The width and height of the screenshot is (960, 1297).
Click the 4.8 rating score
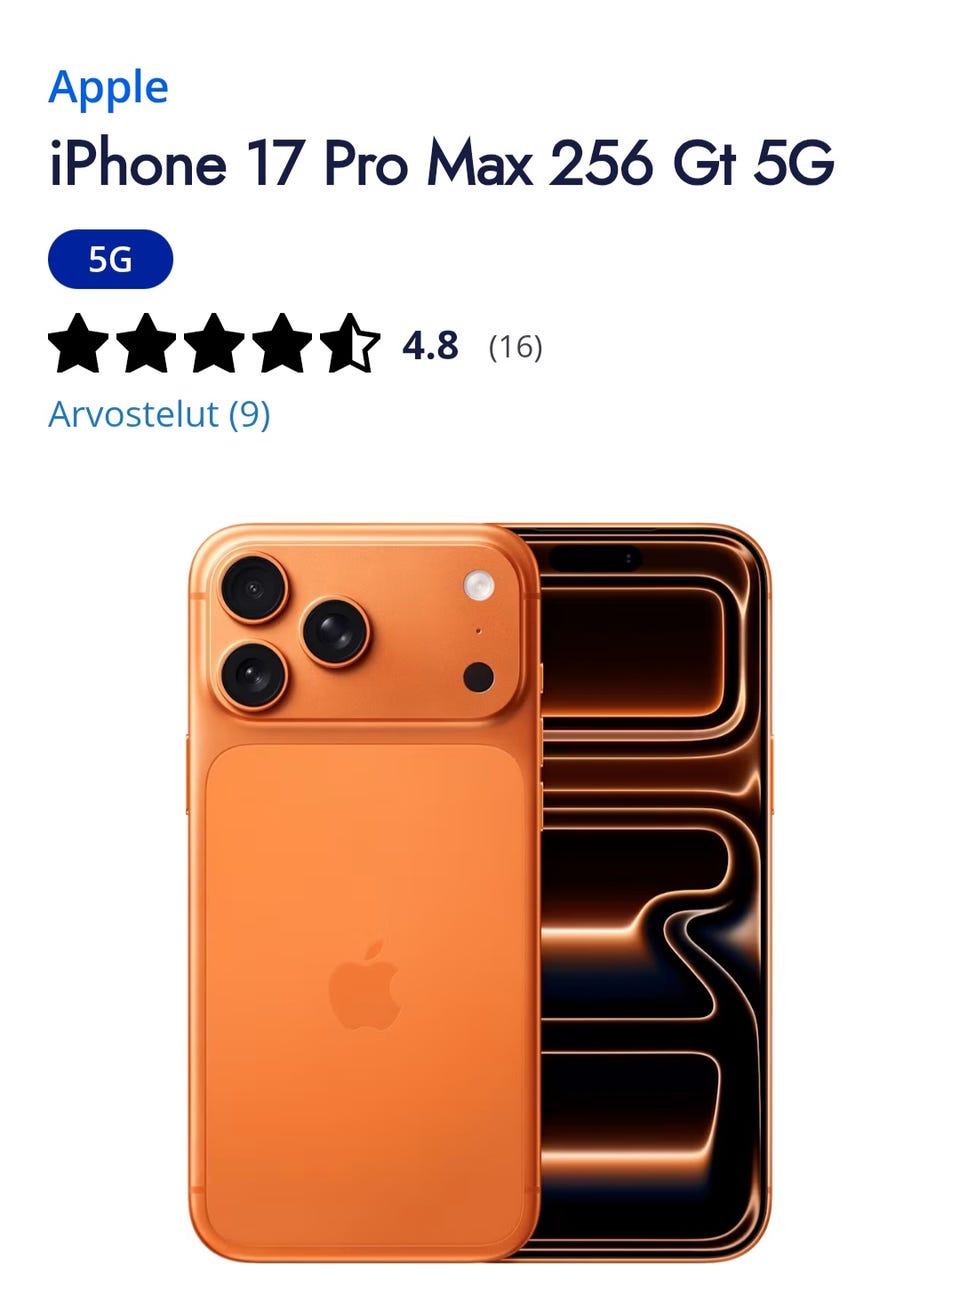[x=430, y=346]
